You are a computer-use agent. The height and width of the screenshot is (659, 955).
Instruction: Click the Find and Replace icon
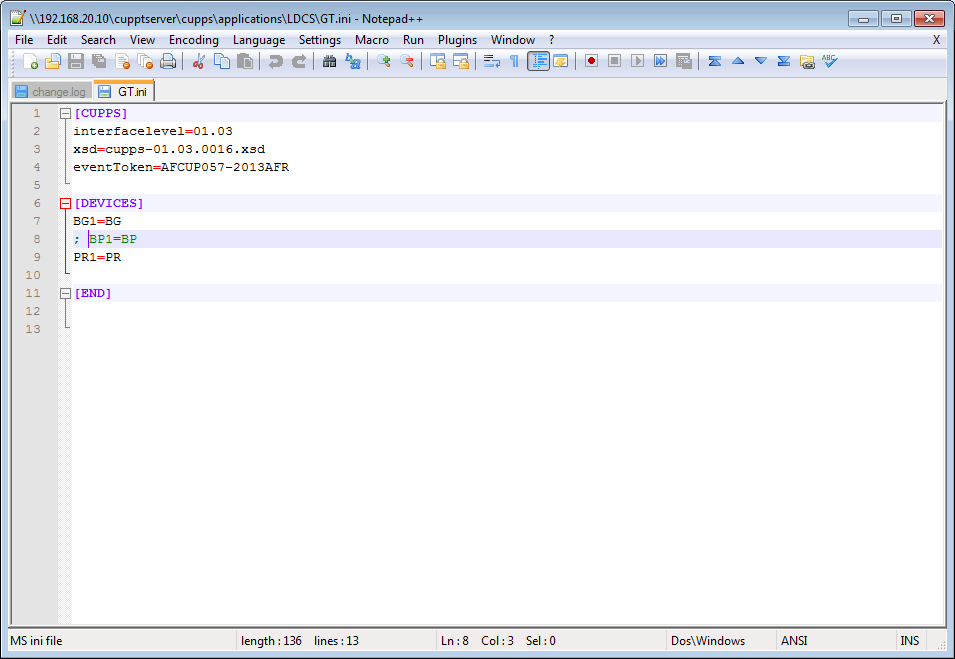(353, 62)
